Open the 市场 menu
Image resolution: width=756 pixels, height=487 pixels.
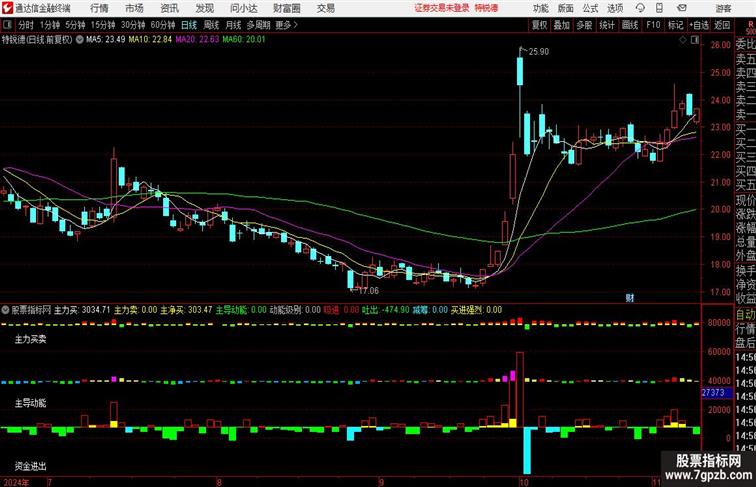click(x=135, y=8)
